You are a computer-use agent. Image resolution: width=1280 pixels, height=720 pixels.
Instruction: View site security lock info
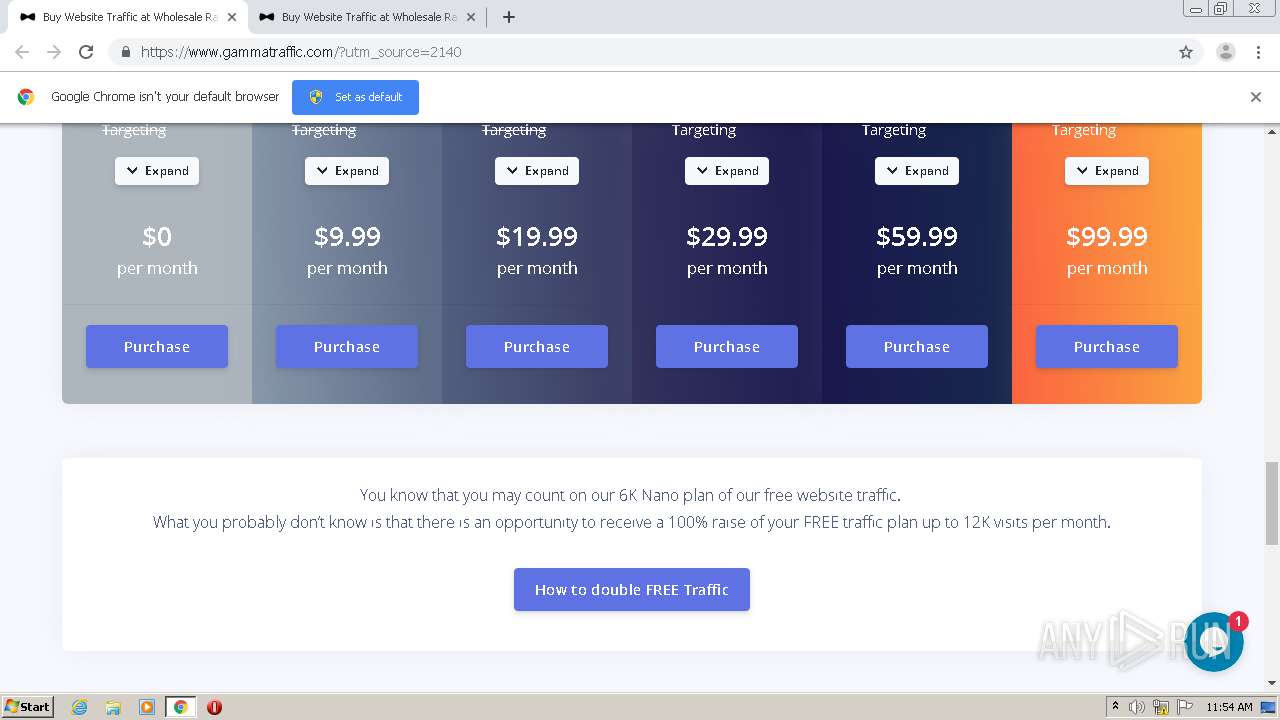[126, 52]
